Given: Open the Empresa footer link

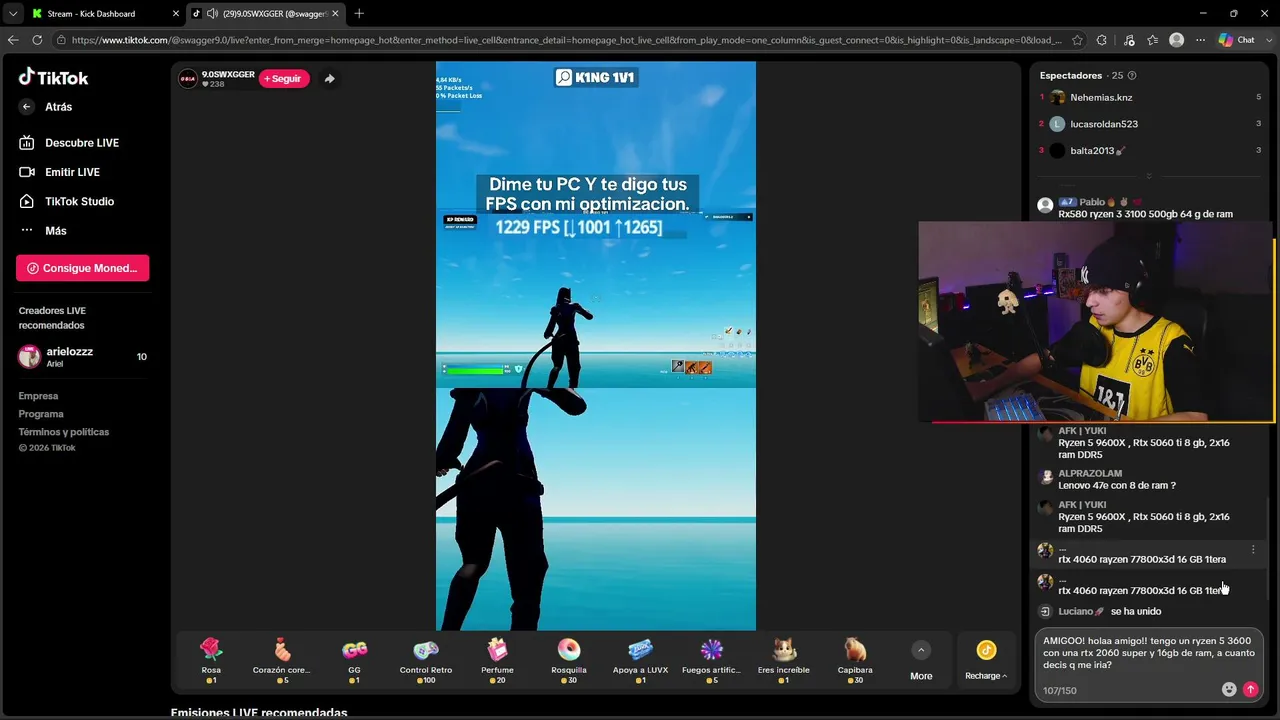Looking at the screenshot, I should pos(38,396).
